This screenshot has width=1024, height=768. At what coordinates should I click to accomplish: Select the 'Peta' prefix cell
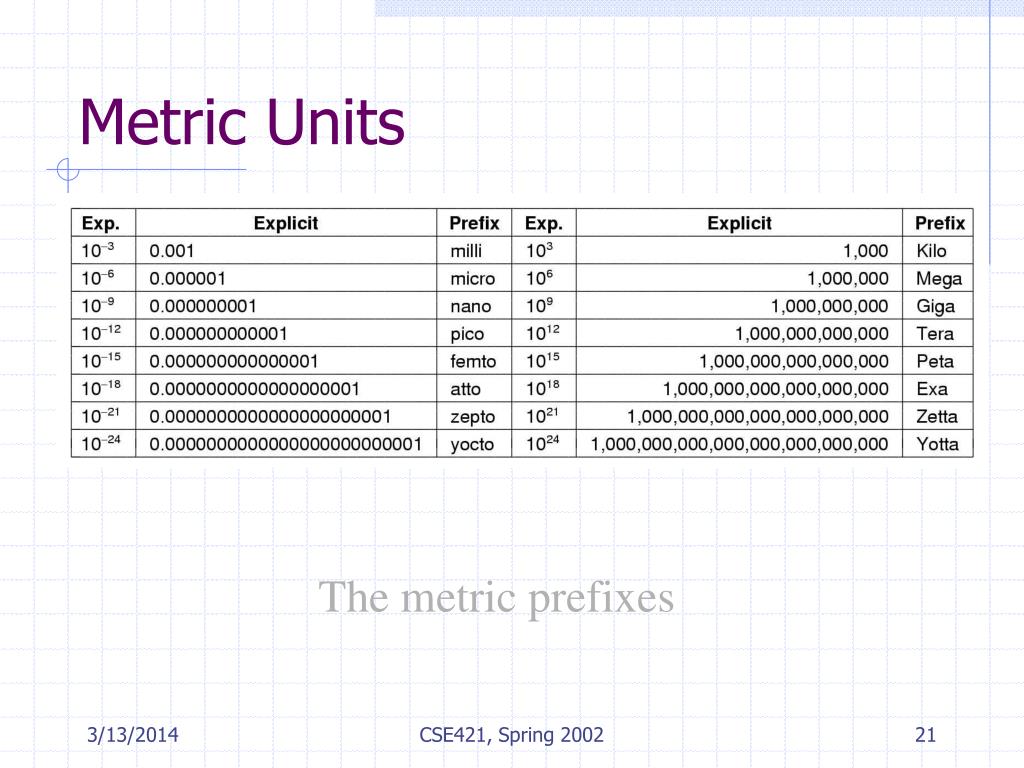click(x=938, y=360)
